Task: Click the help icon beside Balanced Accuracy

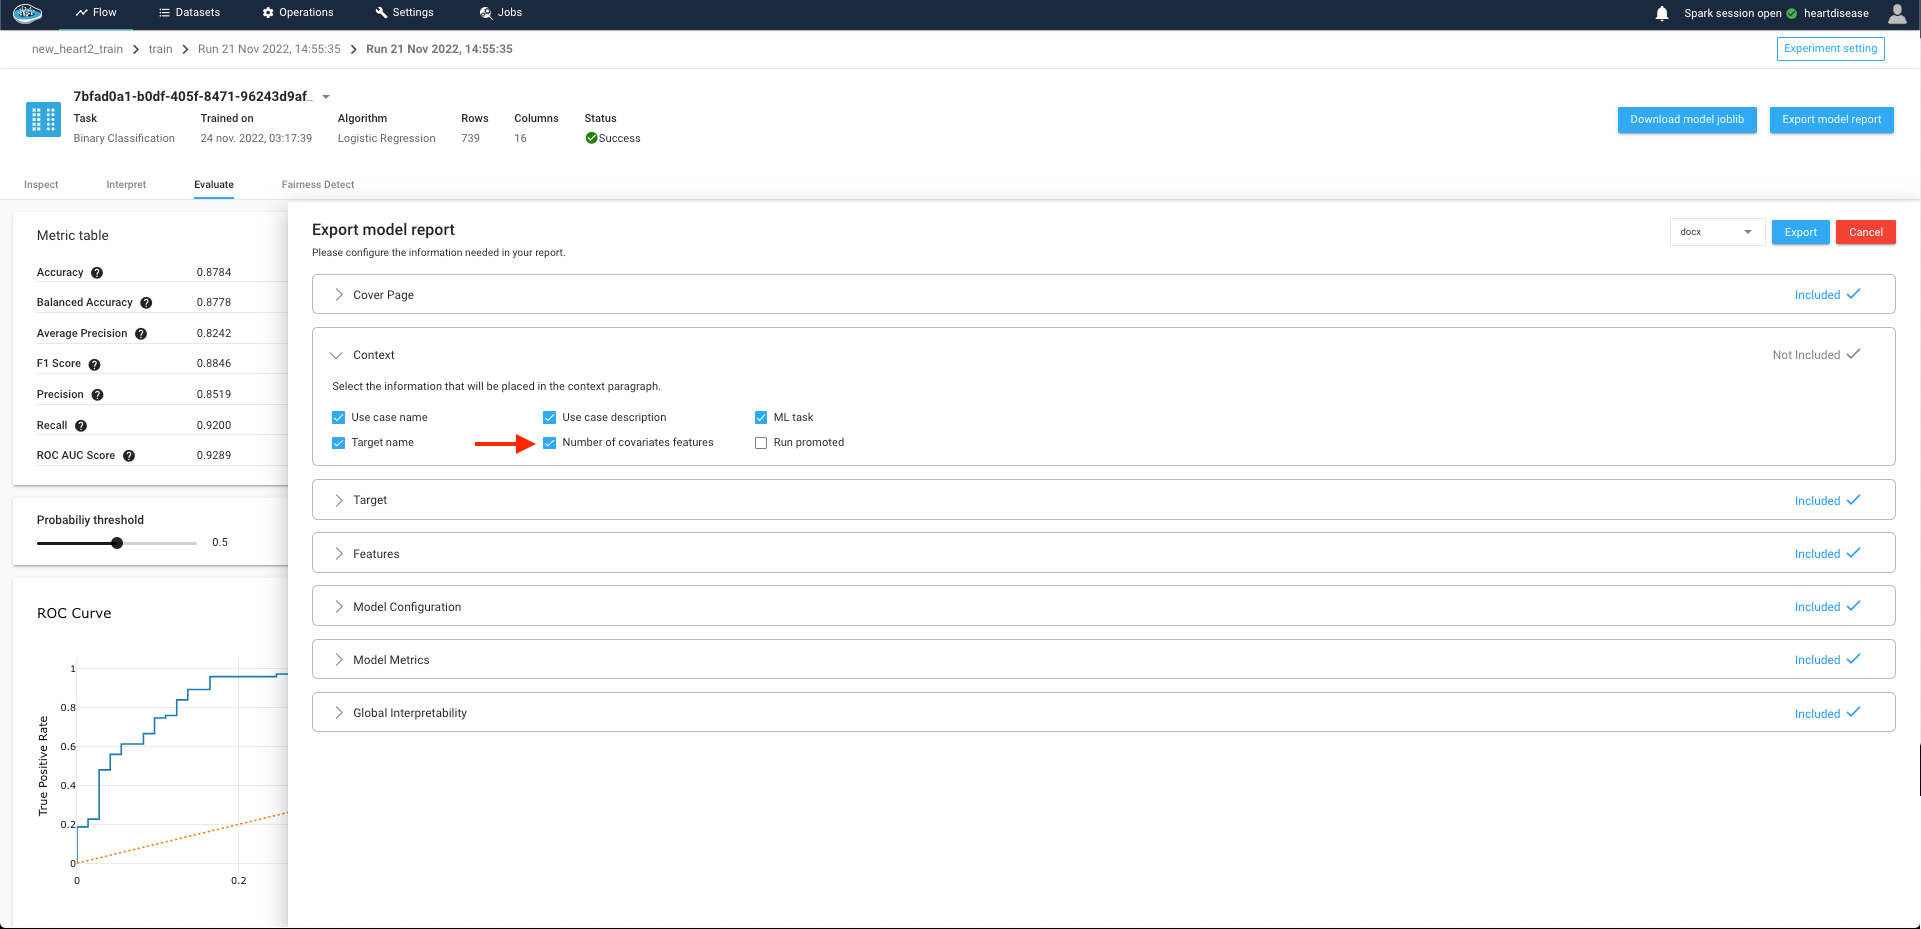Action: pyautogui.click(x=146, y=303)
